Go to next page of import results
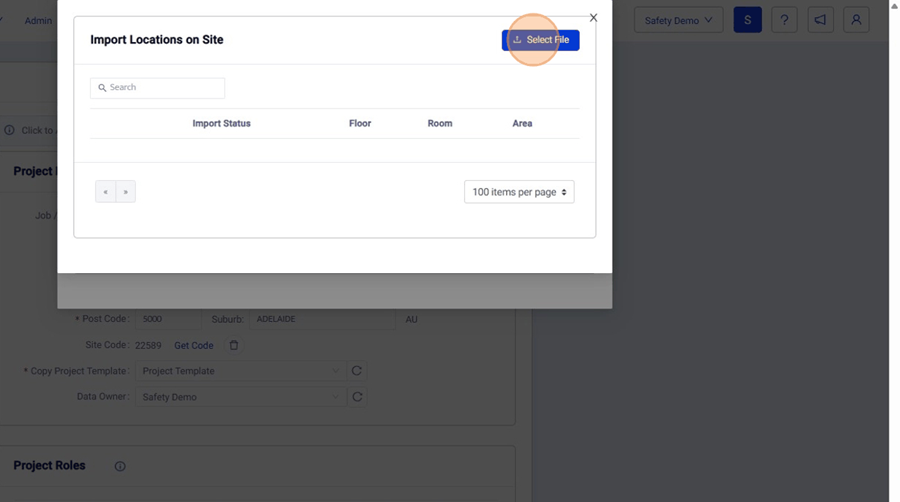The image size is (900, 502). [x=125, y=192]
